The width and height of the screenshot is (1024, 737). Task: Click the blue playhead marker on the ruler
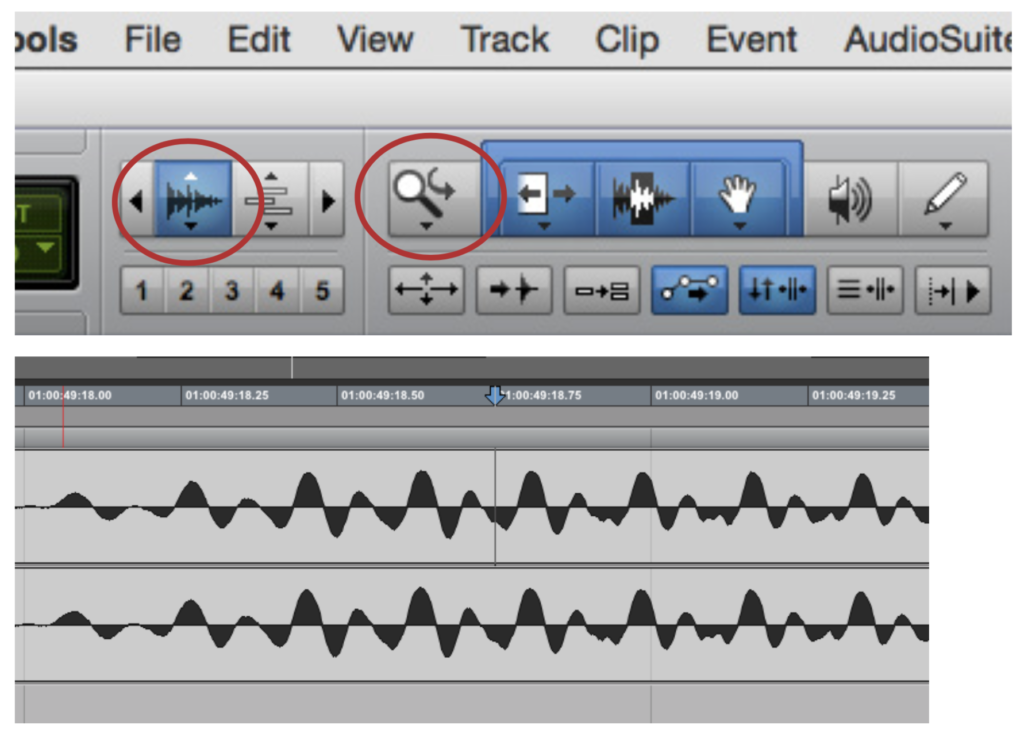click(x=494, y=395)
